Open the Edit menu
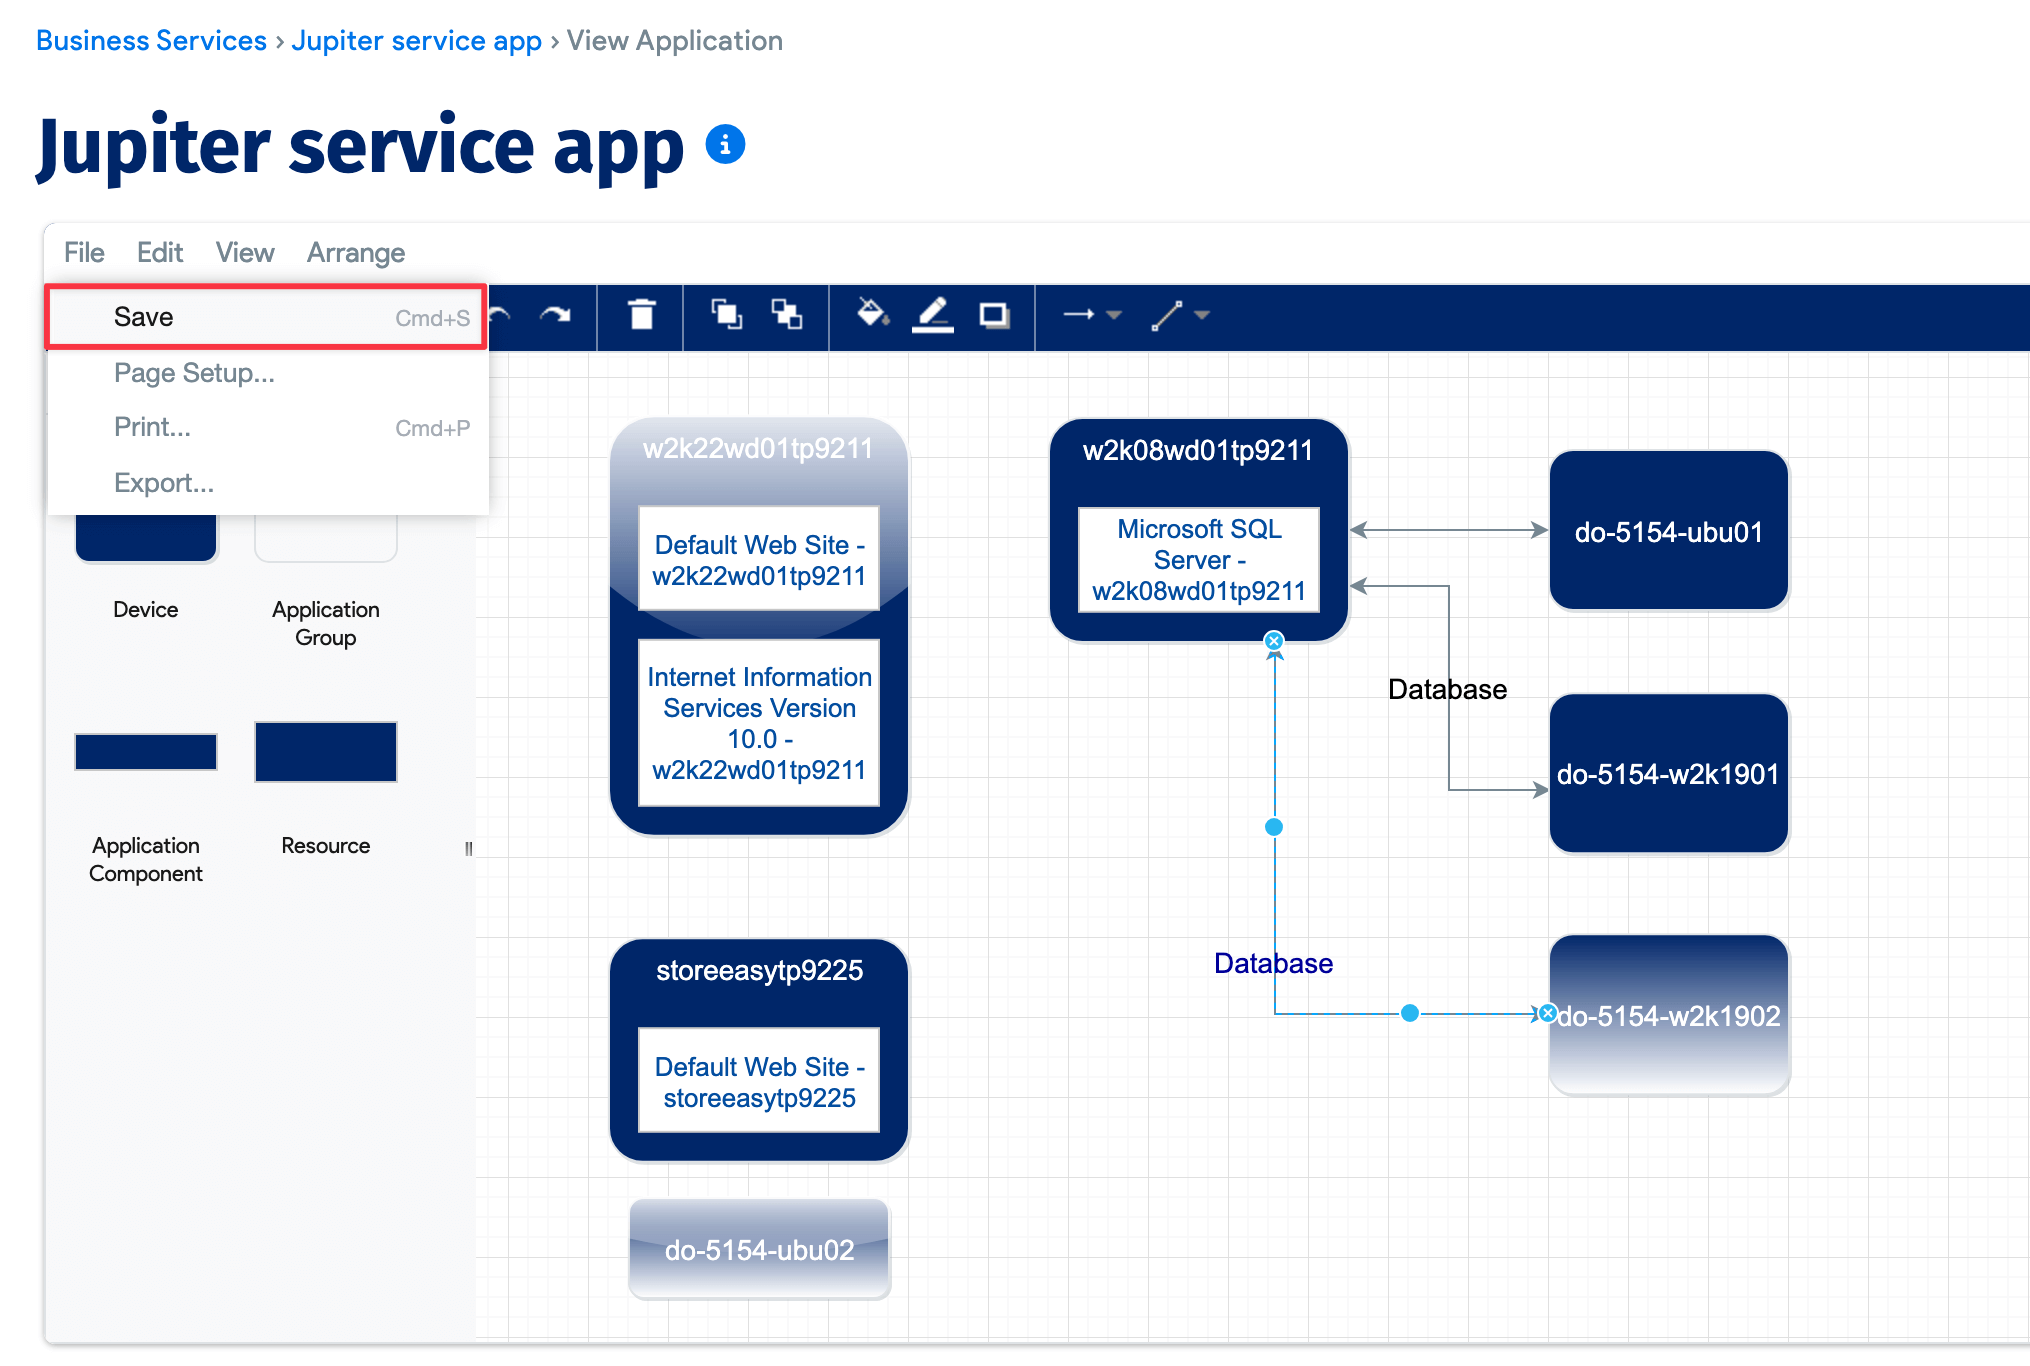This screenshot has width=2030, height=1366. (x=159, y=253)
